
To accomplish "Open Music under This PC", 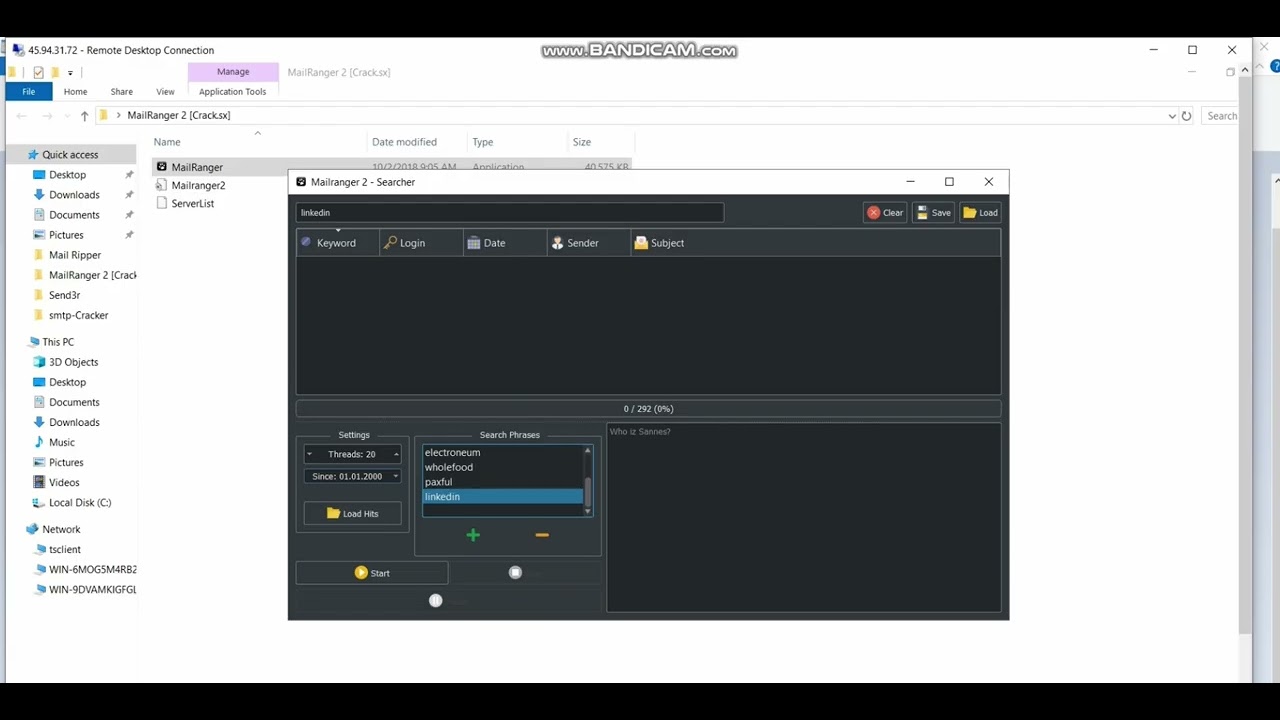I will point(62,442).
